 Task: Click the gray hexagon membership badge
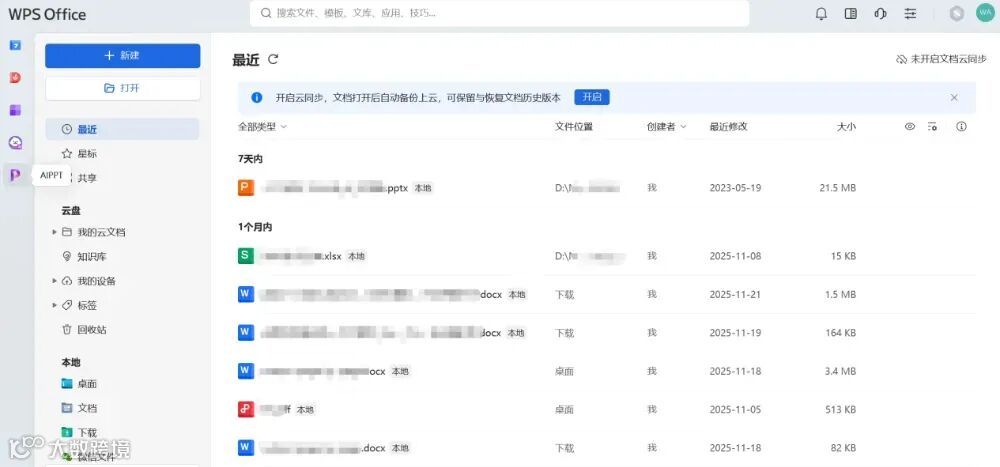[x=957, y=14]
